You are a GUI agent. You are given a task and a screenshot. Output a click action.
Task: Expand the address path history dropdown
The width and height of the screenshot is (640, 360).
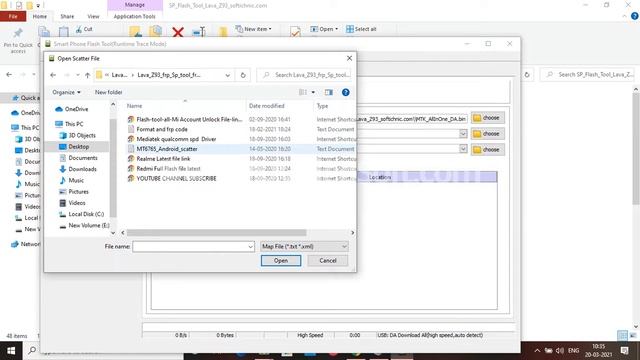(227, 75)
